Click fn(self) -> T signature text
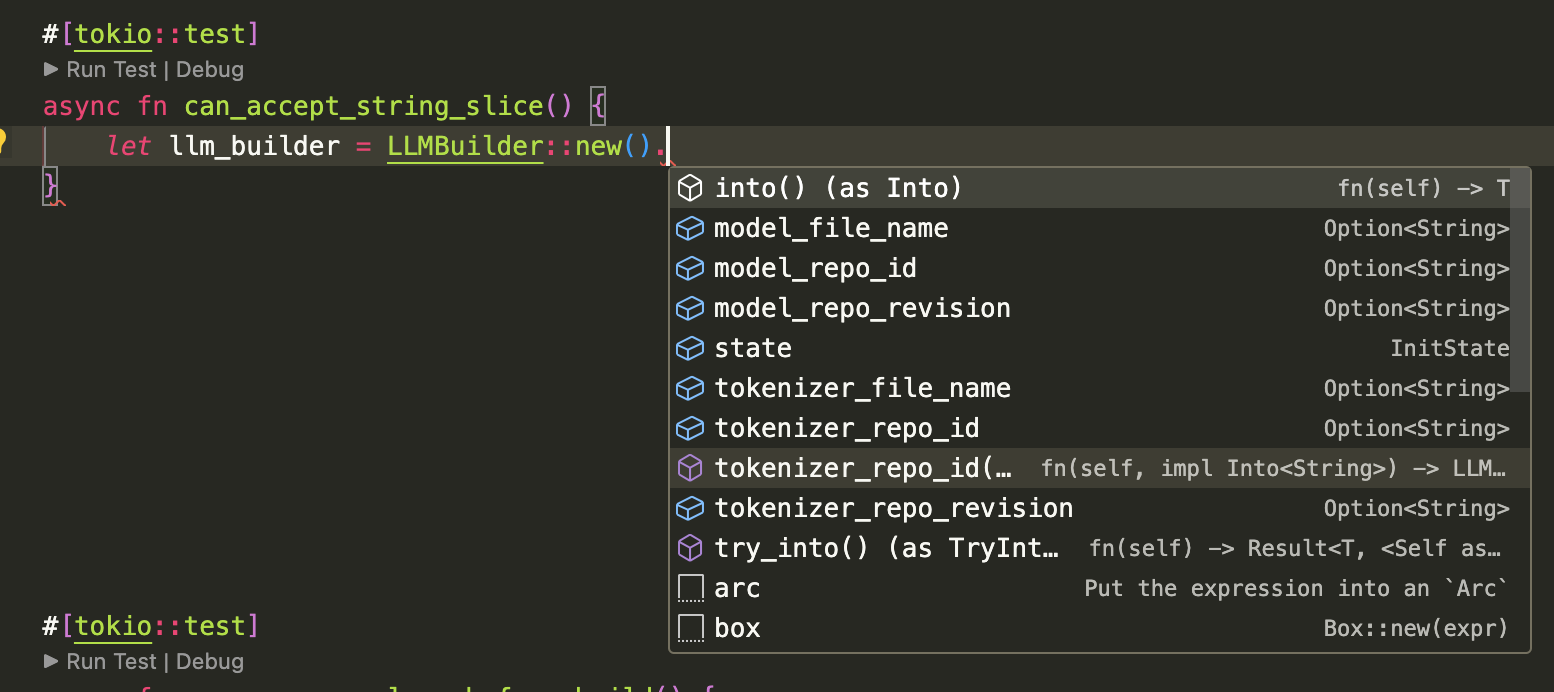This screenshot has width=1554, height=692. pyautogui.click(x=1423, y=188)
